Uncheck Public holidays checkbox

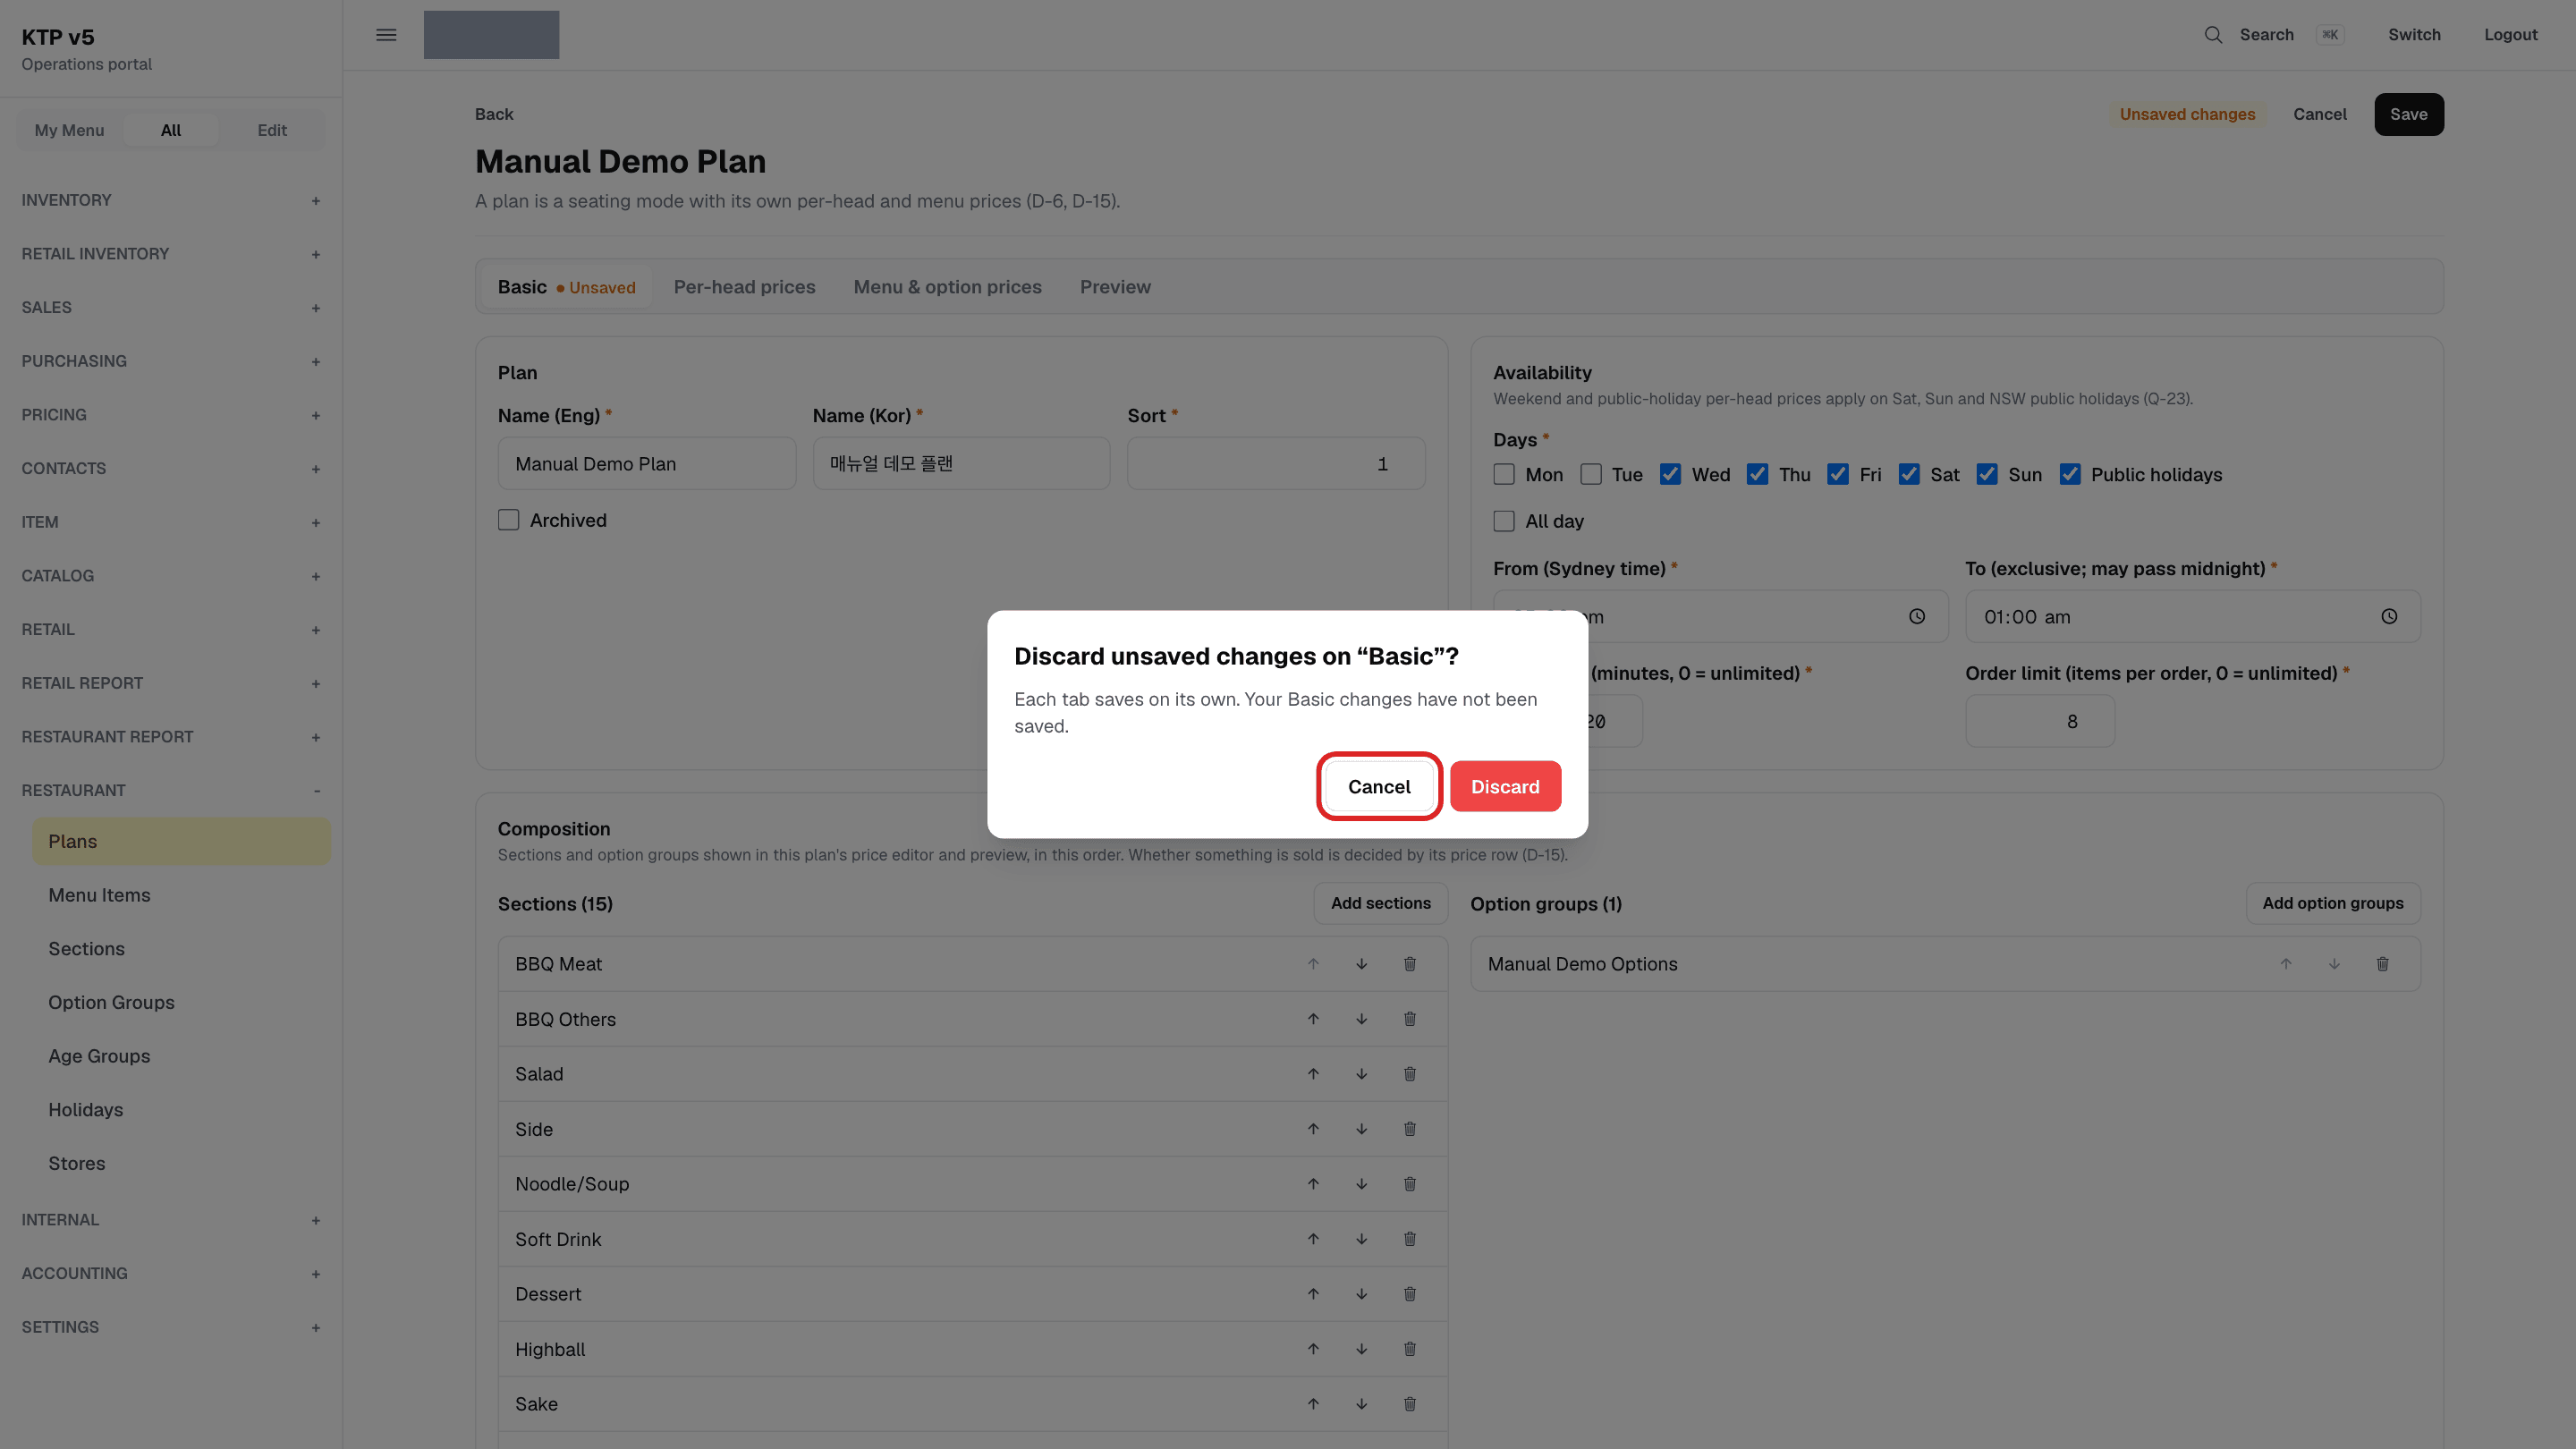coord(2069,475)
